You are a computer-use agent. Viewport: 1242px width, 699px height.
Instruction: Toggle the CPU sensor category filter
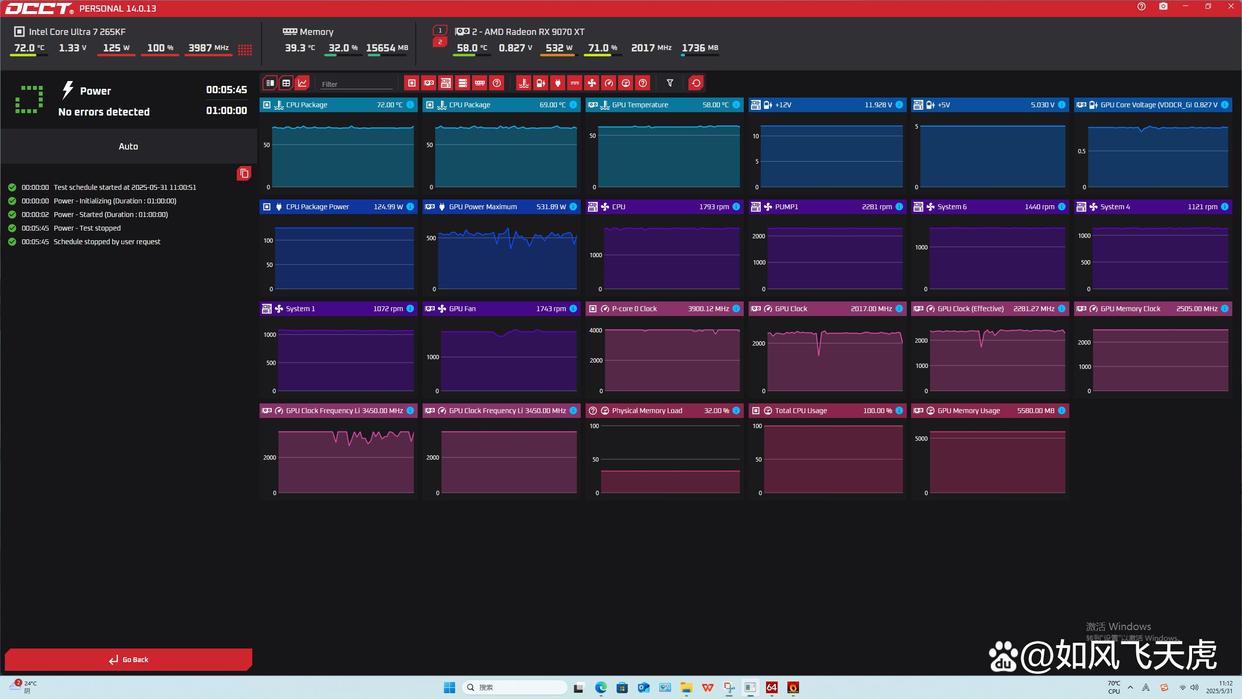(x=411, y=83)
